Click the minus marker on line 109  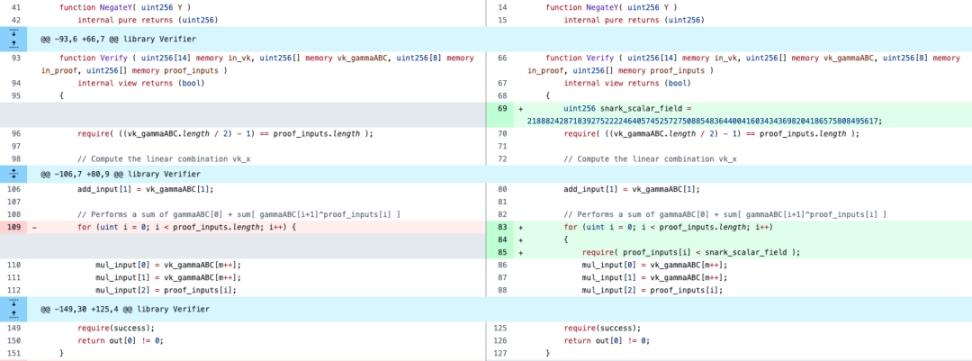(x=34, y=228)
